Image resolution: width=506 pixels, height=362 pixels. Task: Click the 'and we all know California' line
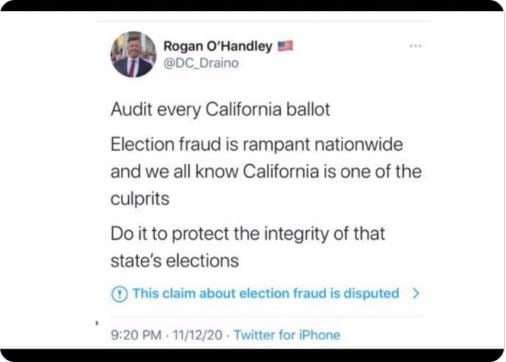coord(266,172)
